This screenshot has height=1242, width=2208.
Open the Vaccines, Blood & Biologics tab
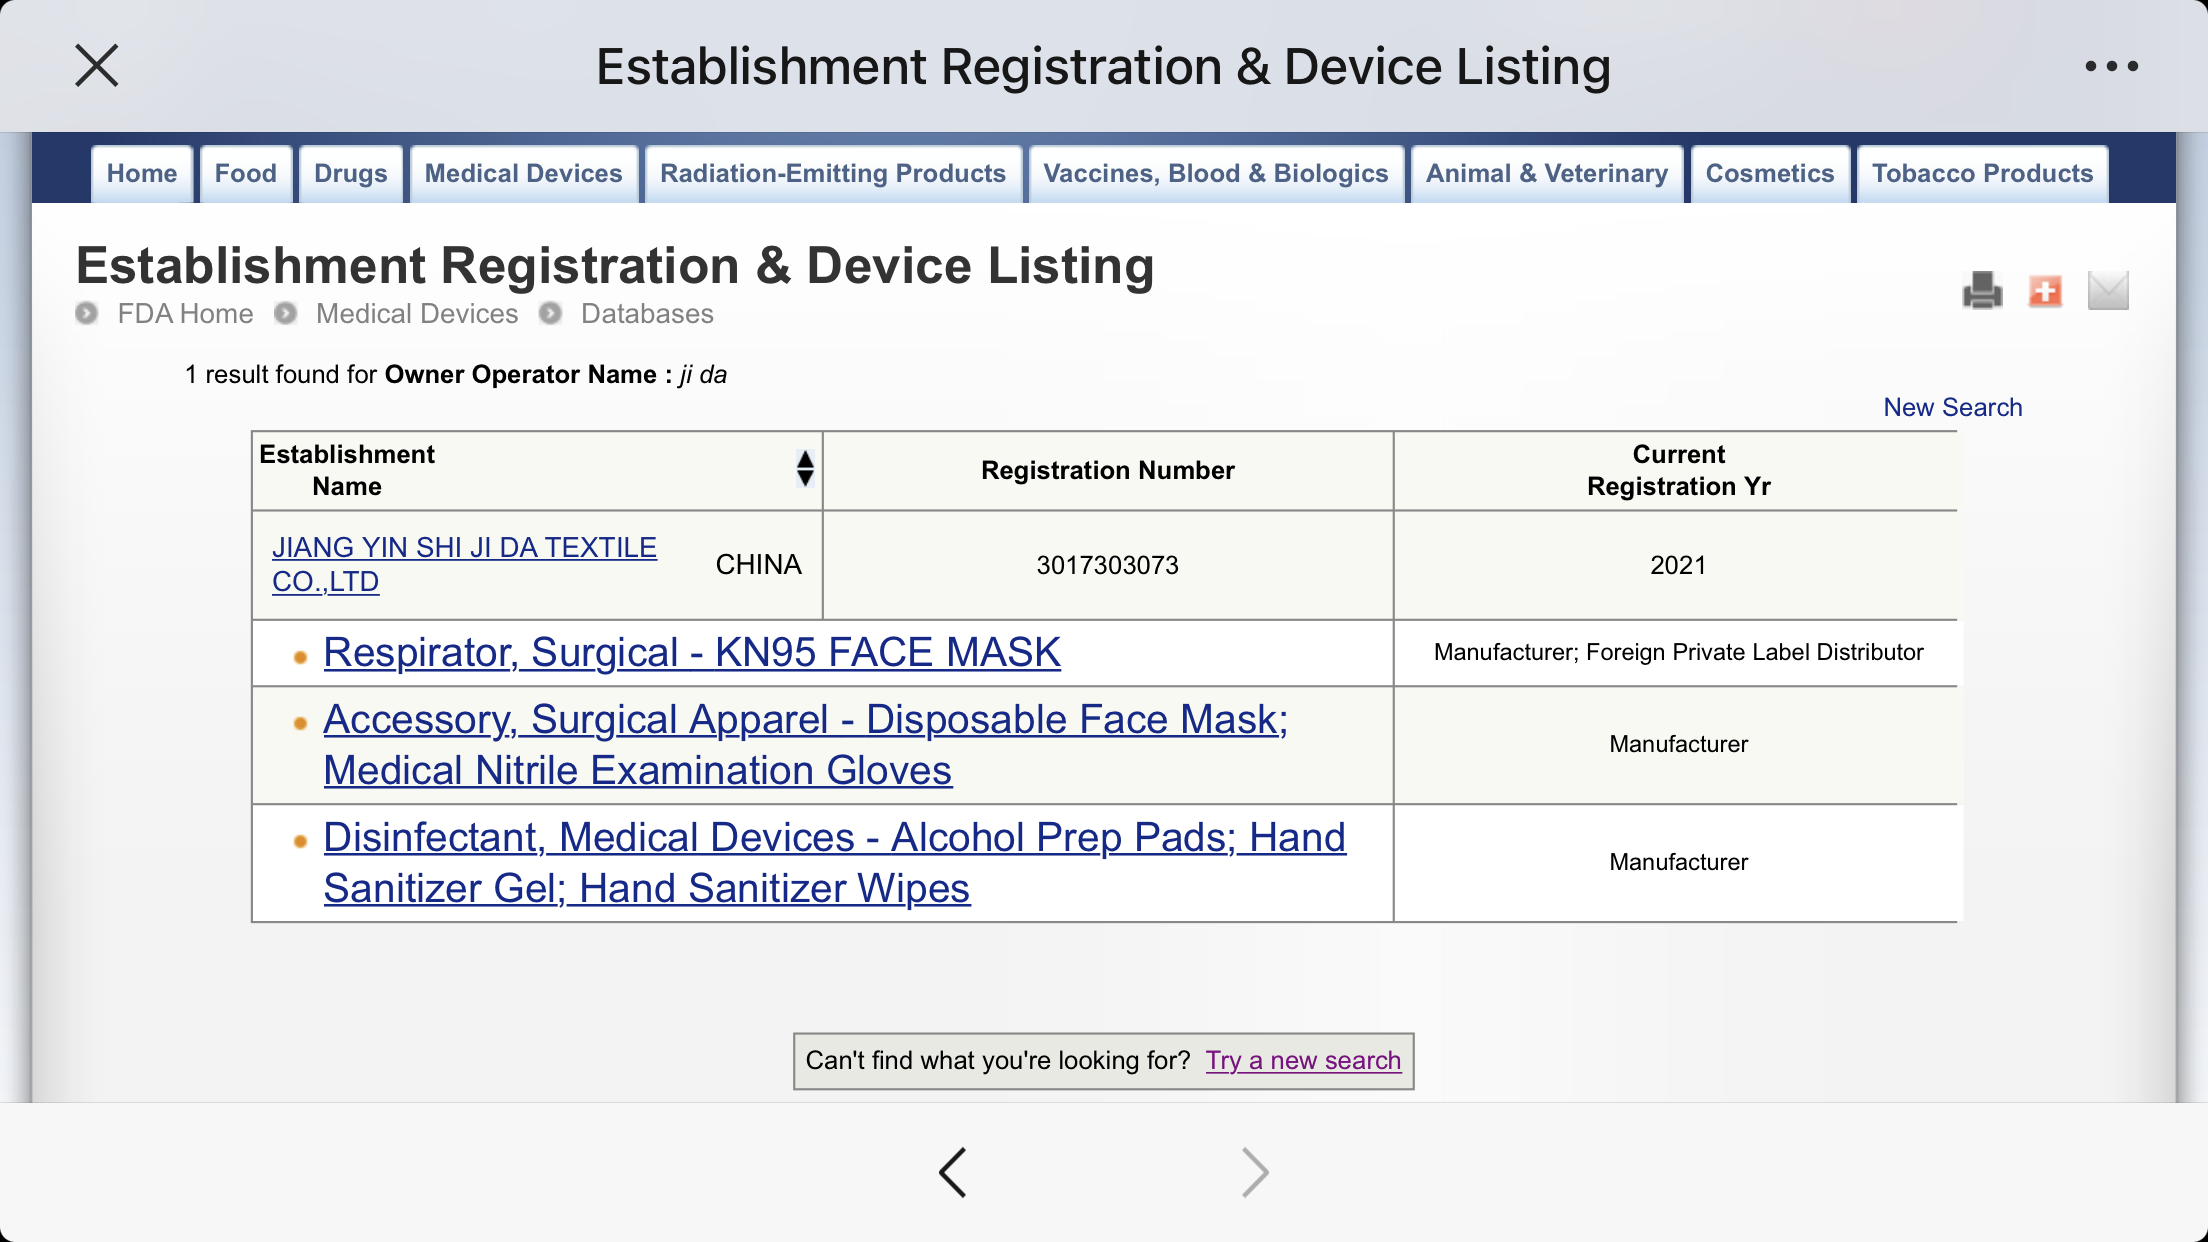coord(1216,174)
